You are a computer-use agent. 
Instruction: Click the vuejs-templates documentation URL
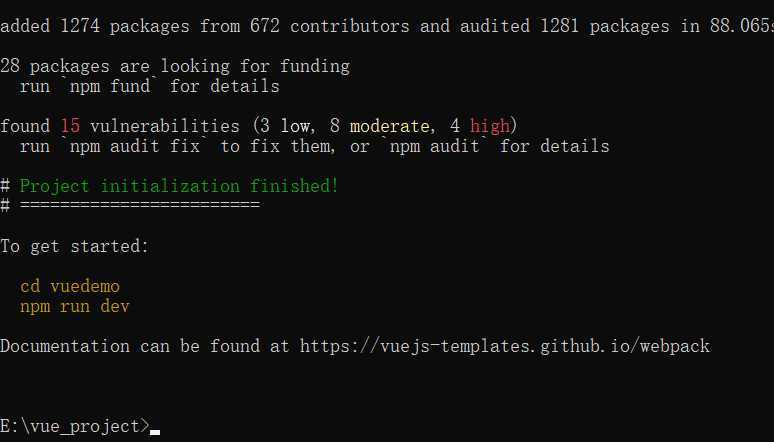pos(504,346)
